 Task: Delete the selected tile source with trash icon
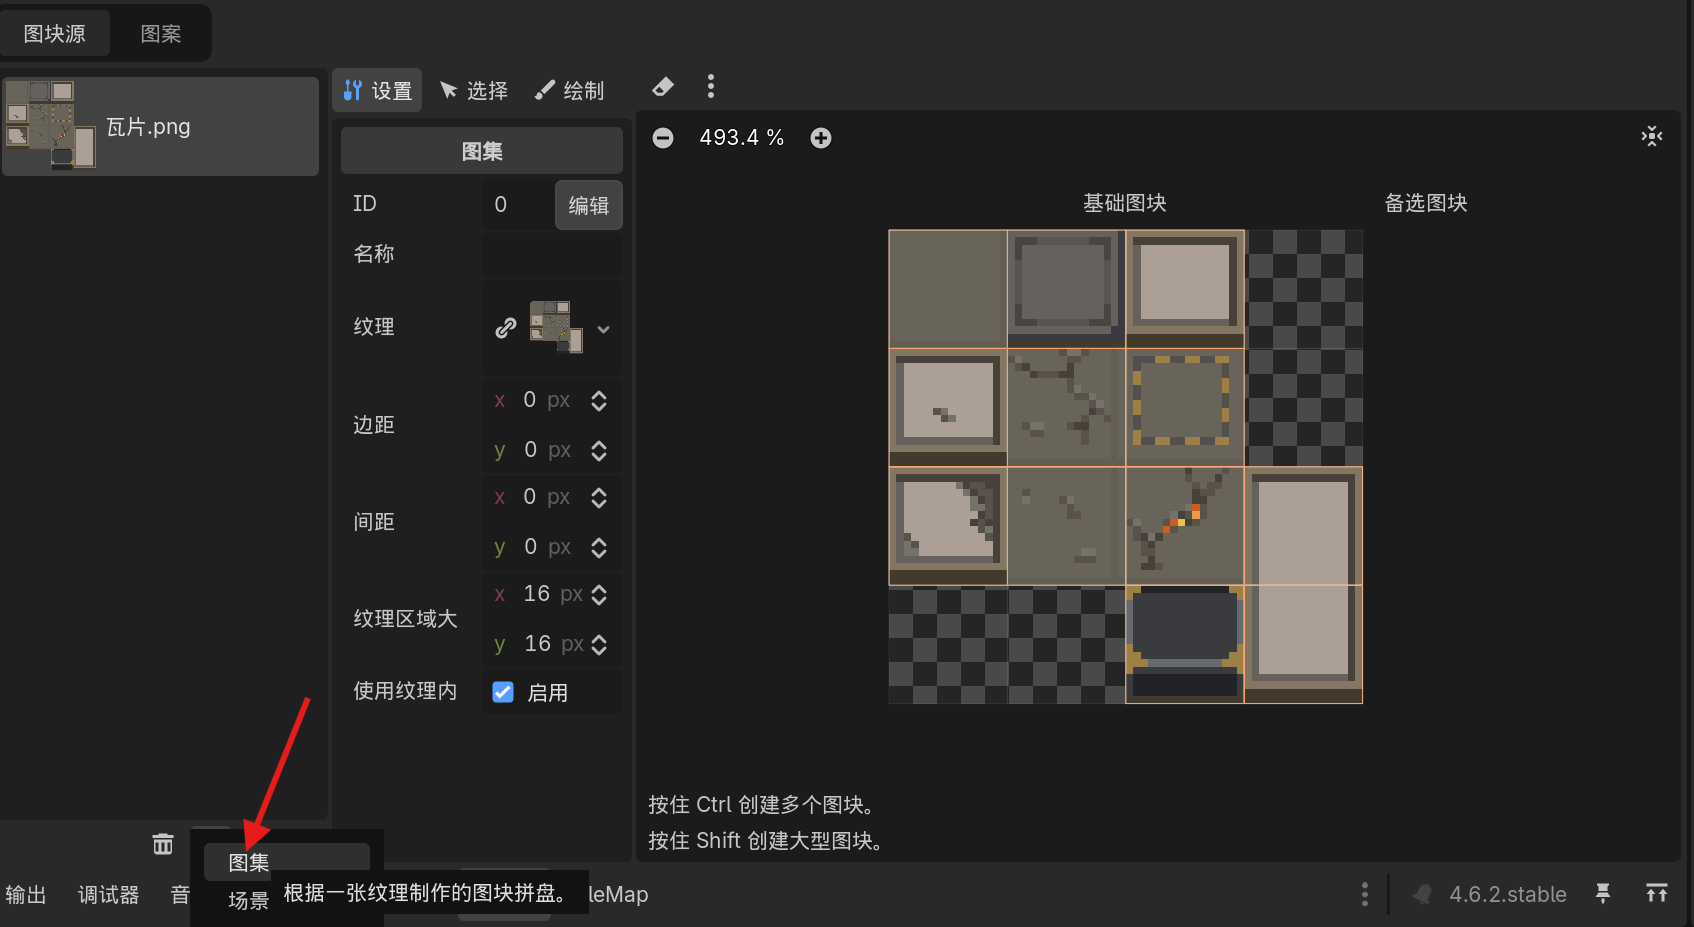[163, 844]
